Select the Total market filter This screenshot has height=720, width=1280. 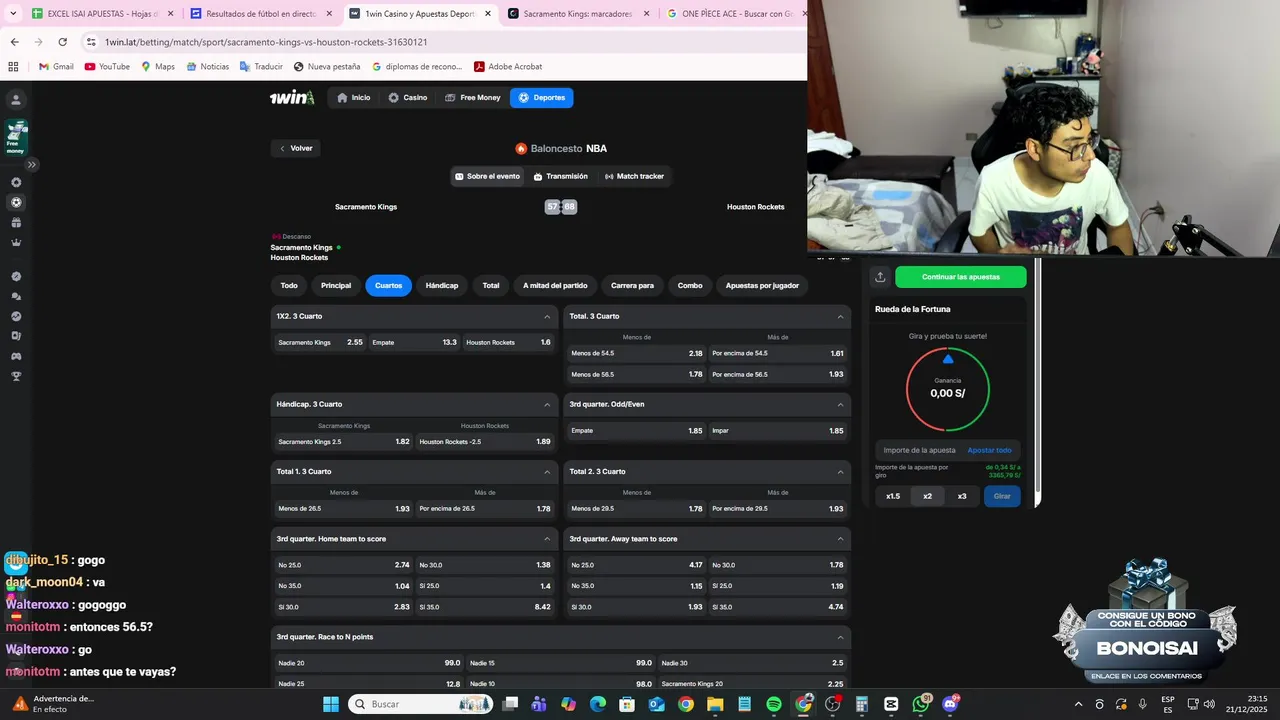point(491,285)
